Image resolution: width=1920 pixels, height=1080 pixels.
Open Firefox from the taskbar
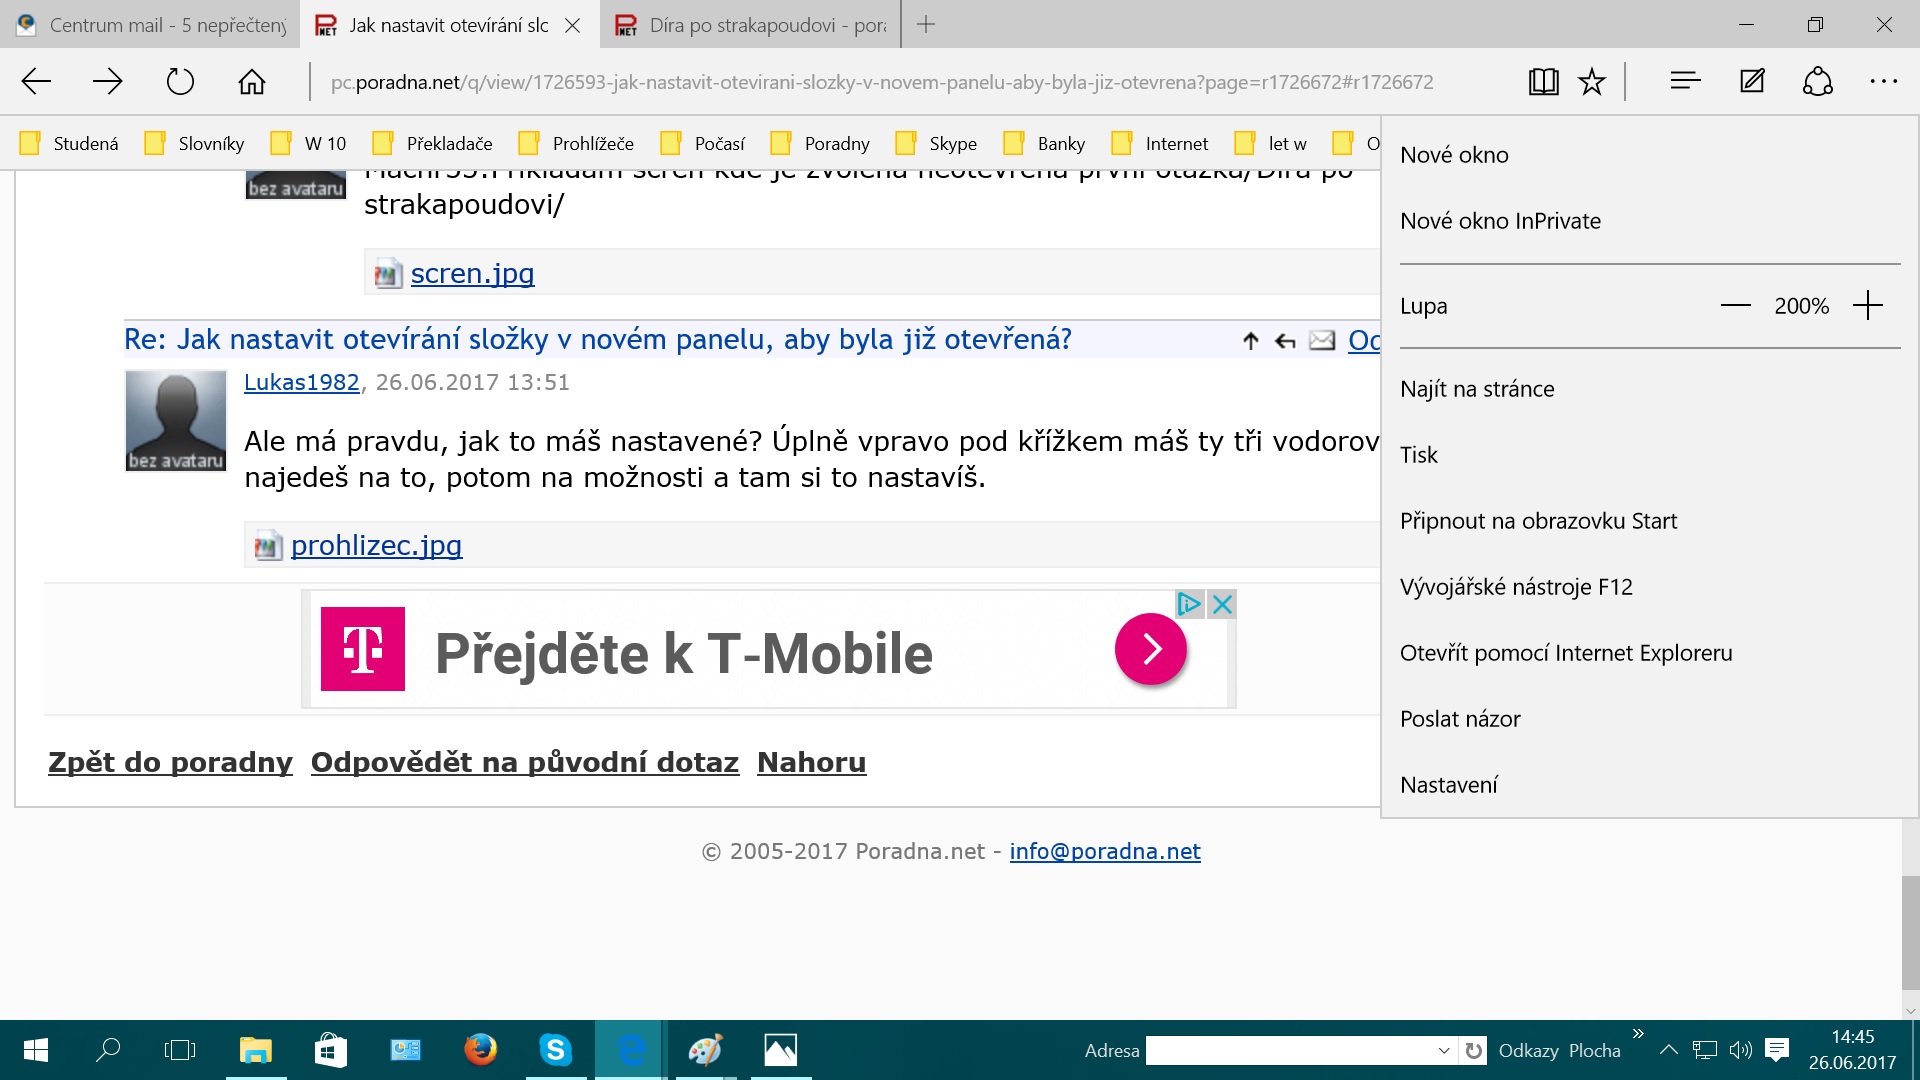coord(480,1049)
